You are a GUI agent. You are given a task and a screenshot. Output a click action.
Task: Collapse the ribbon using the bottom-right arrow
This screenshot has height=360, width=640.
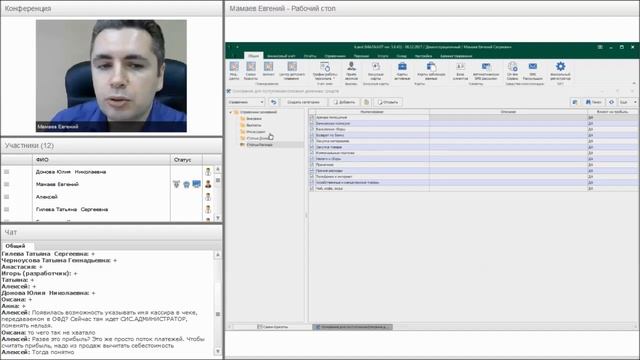coord(634,83)
